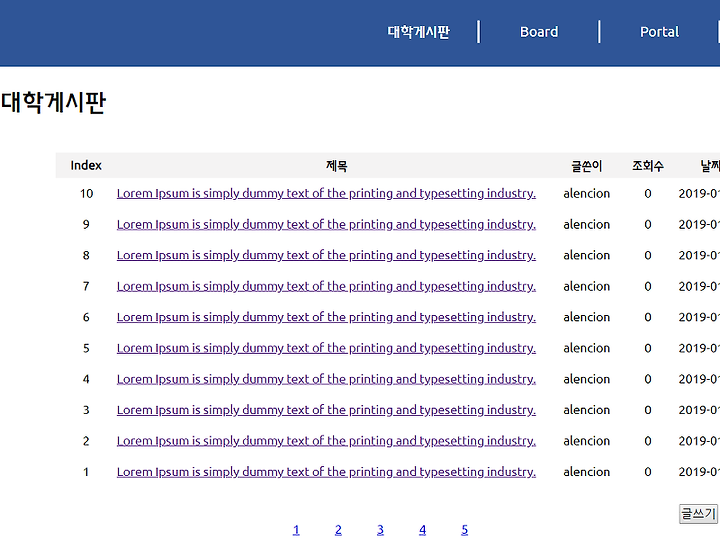Go to pagination page 5
The image size is (720, 540).
coord(465,530)
